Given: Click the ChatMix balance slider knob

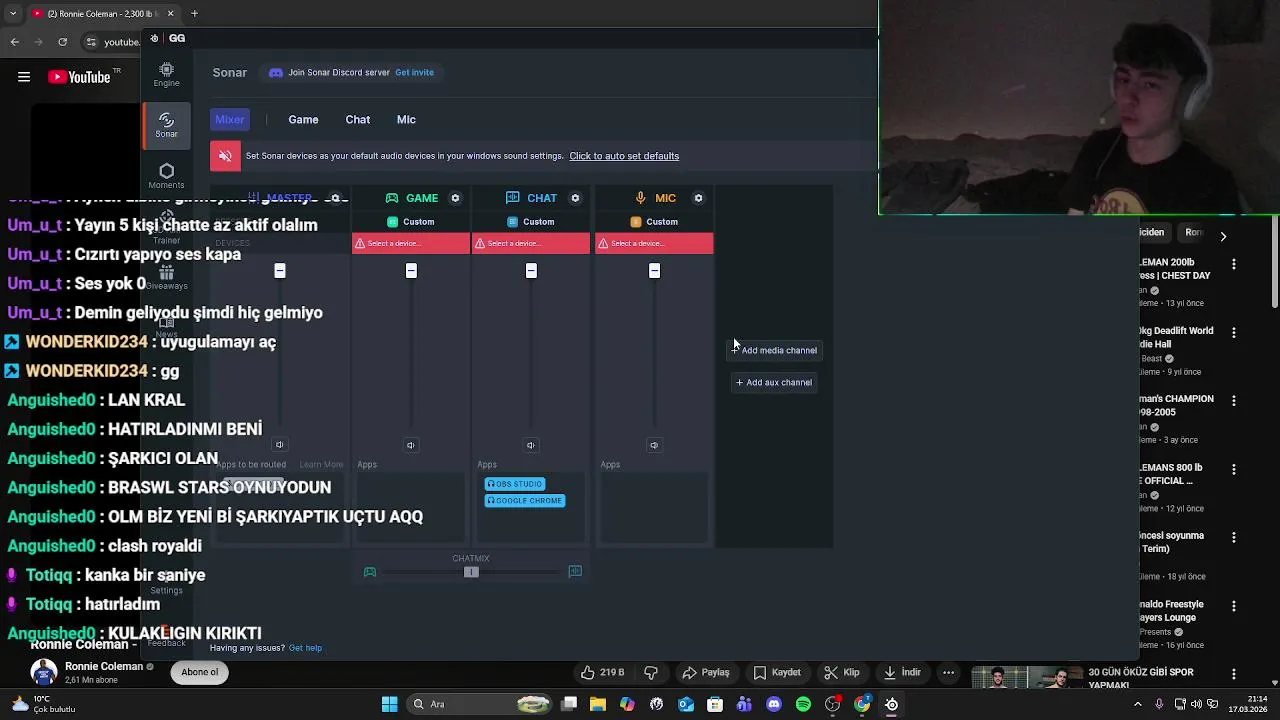Looking at the screenshot, I should pyautogui.click(x=471, y=572).
